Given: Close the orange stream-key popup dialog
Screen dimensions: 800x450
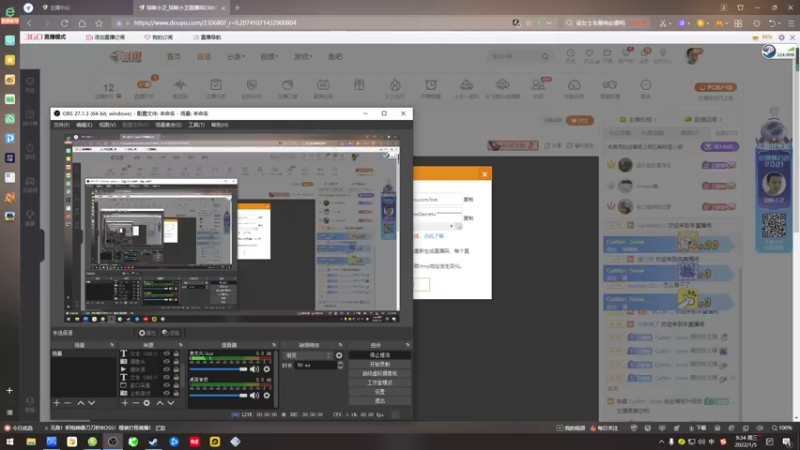Looking at the screenshot, I should tap(484, 174).
